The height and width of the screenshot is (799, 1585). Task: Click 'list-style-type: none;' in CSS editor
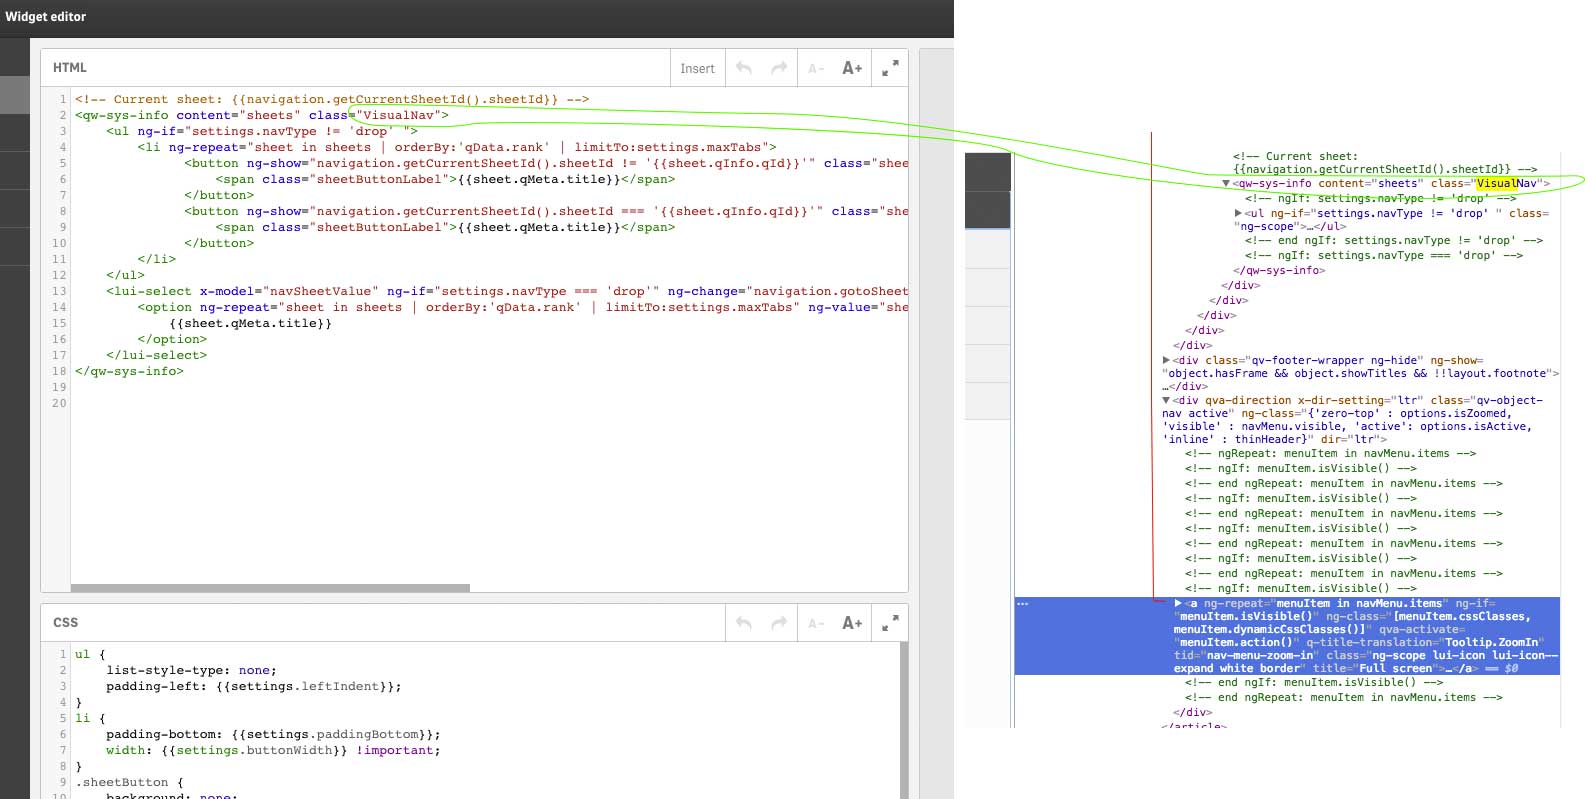point(191,670)
